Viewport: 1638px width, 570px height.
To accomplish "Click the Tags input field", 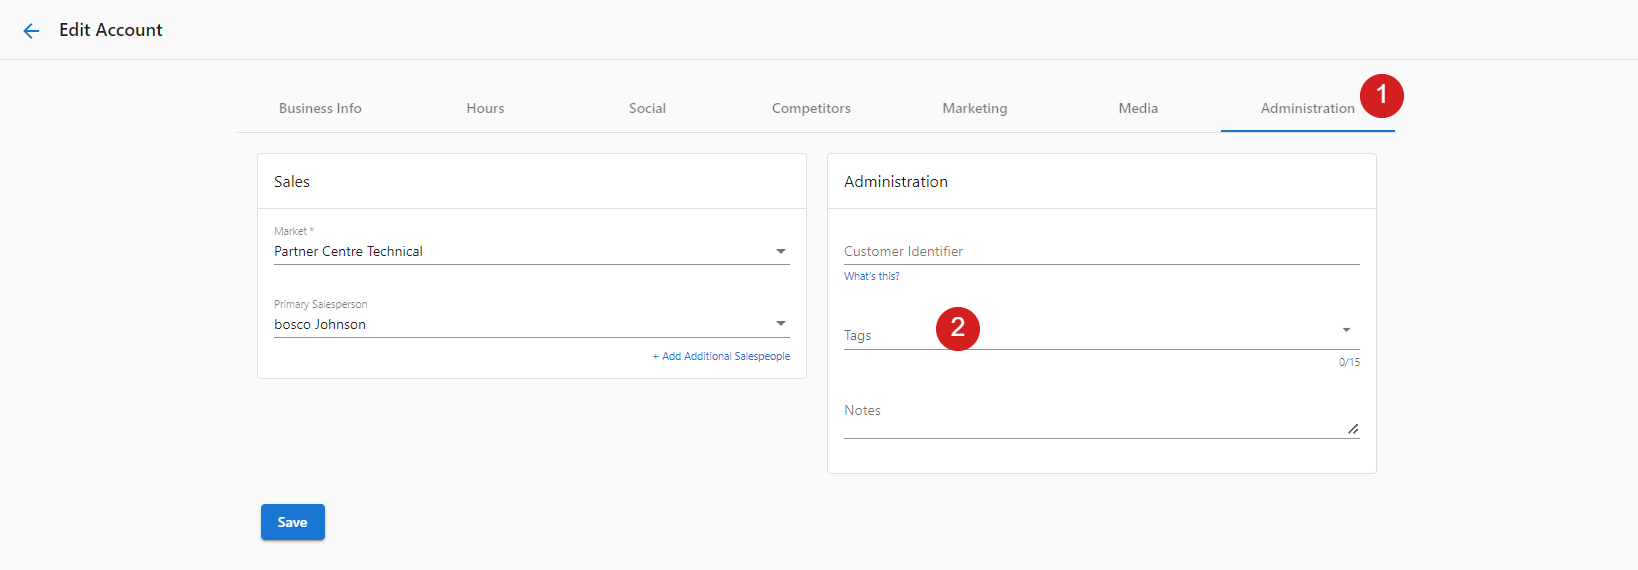I will pyautogui.click(x=1090, y=334).
